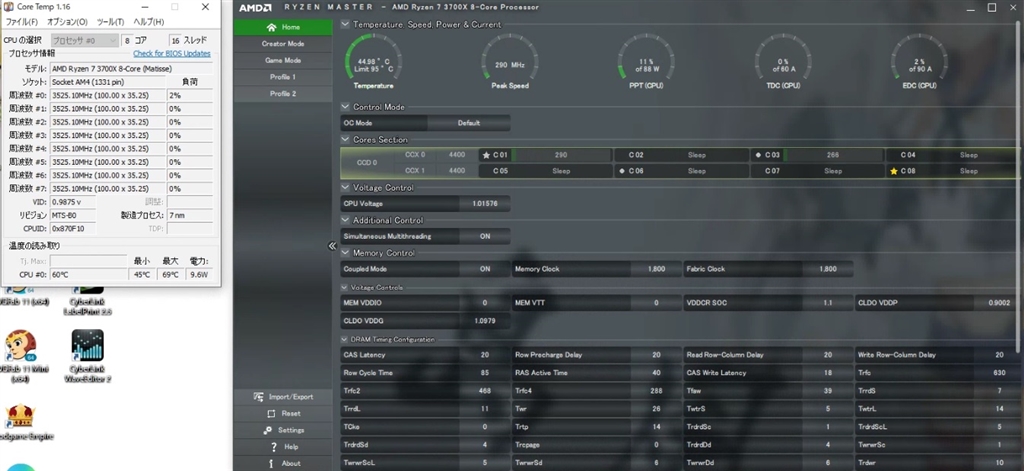The image size is (1024, 471).
Task: Click the star icon beside core C 01
Action: pyautogui.click(x=485, y=155)
